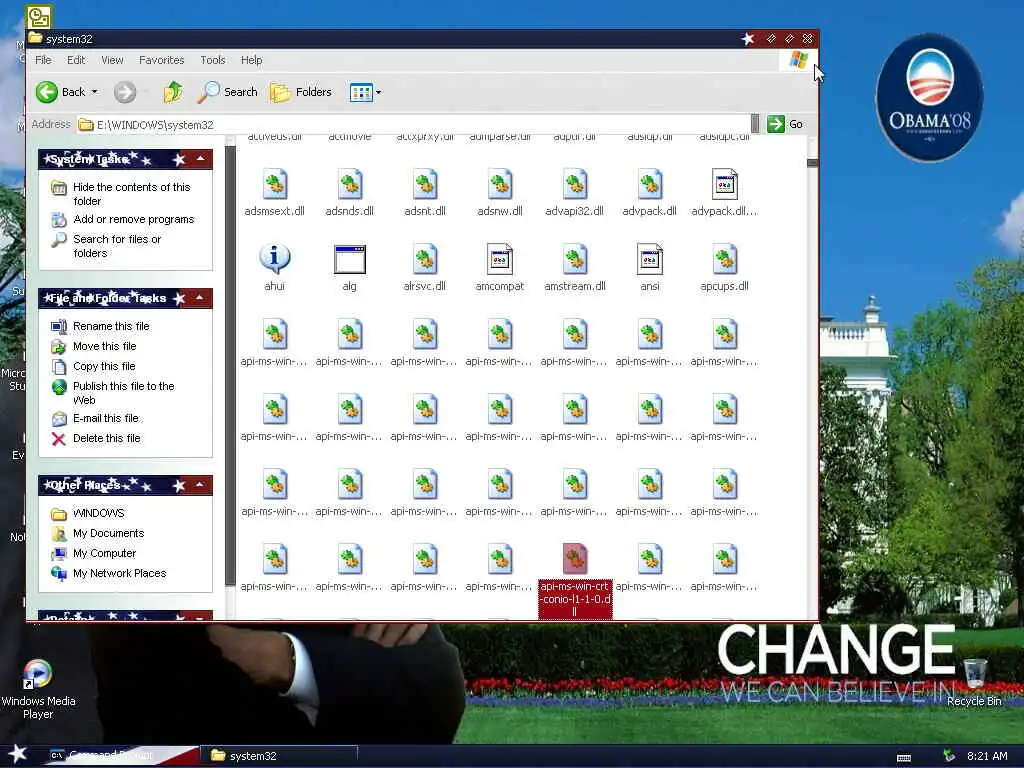Open the Favorites menu

pos(161,60)
